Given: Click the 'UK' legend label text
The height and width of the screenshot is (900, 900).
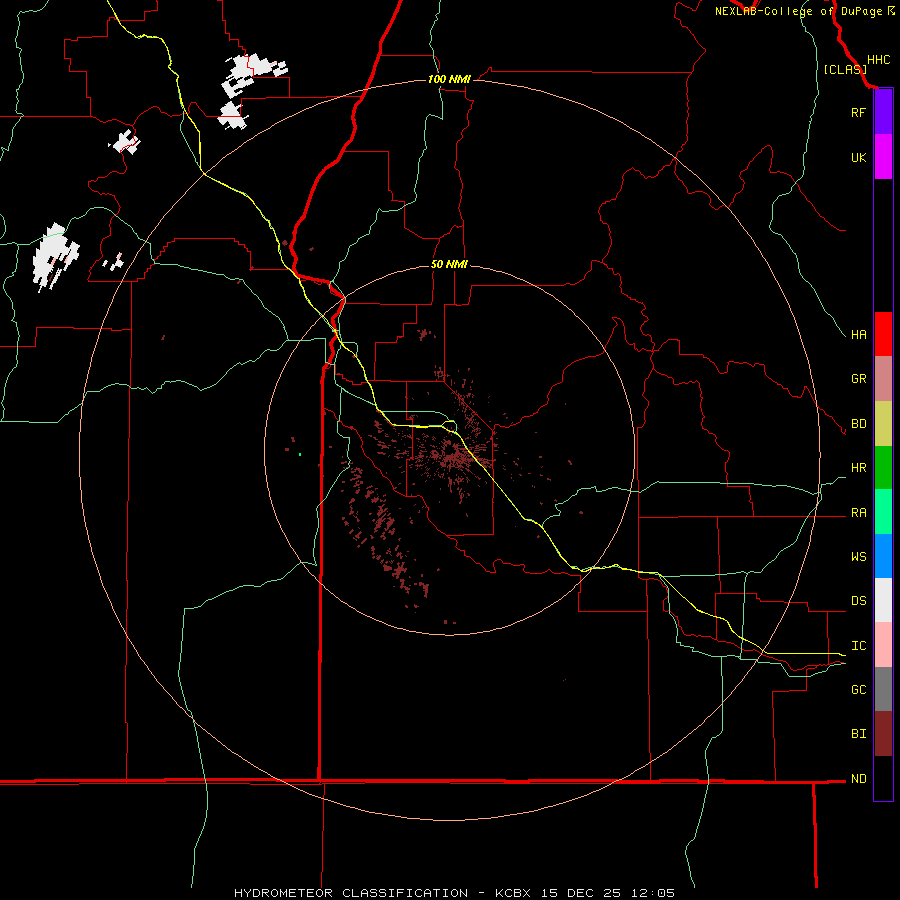Looking at the screenshot, I should [x=858, y=158].
